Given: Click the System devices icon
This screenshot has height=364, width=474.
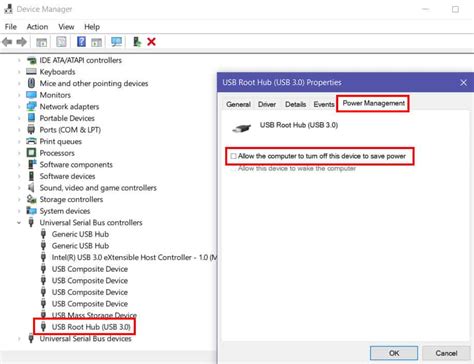Looking at the screenshot, I should tap(31, 211).
